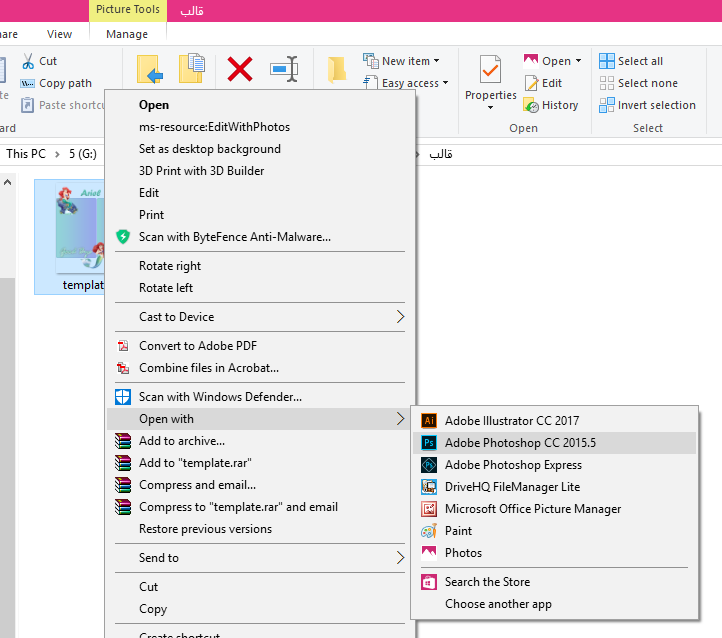The height and width of the screenshot is (638, 722).
Task: Expand the Easy access dropdown
Action: coord(445,83)
